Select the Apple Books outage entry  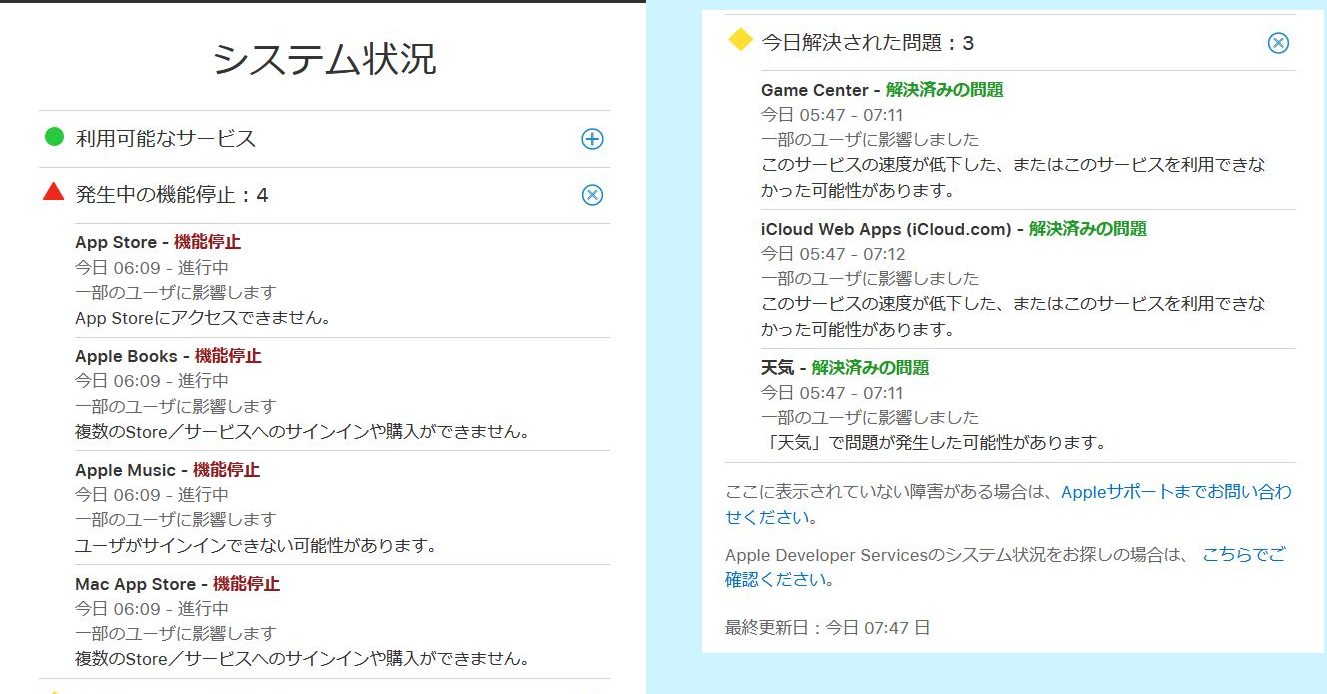[x=126, y=356]
